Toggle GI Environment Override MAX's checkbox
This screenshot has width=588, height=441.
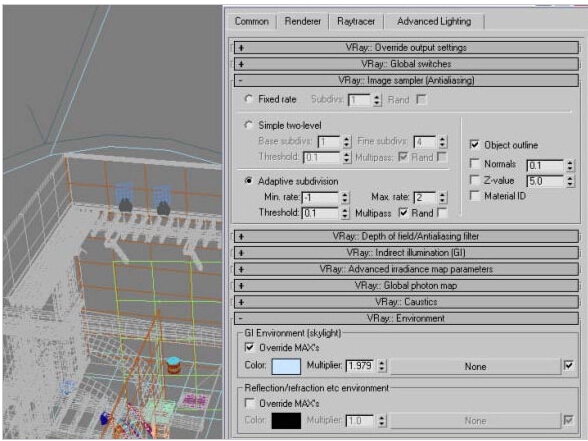point(249,347)
